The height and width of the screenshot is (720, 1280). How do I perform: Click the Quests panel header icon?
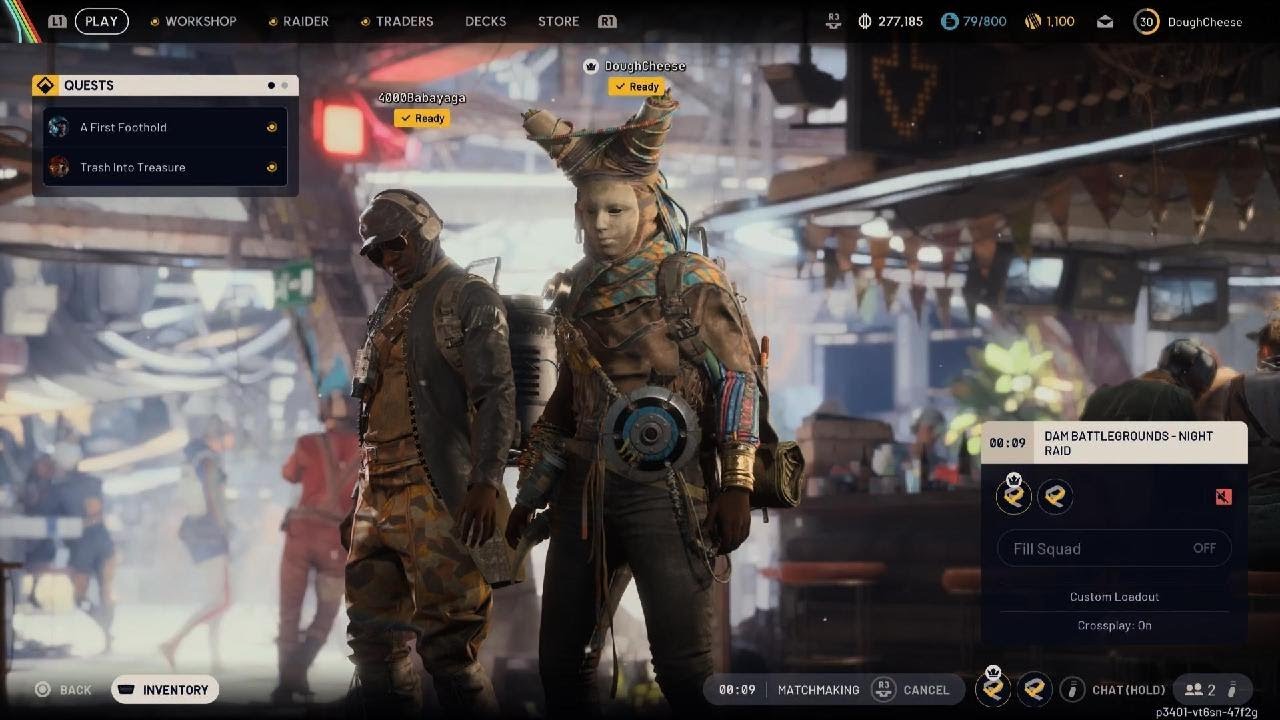(45, 85)
